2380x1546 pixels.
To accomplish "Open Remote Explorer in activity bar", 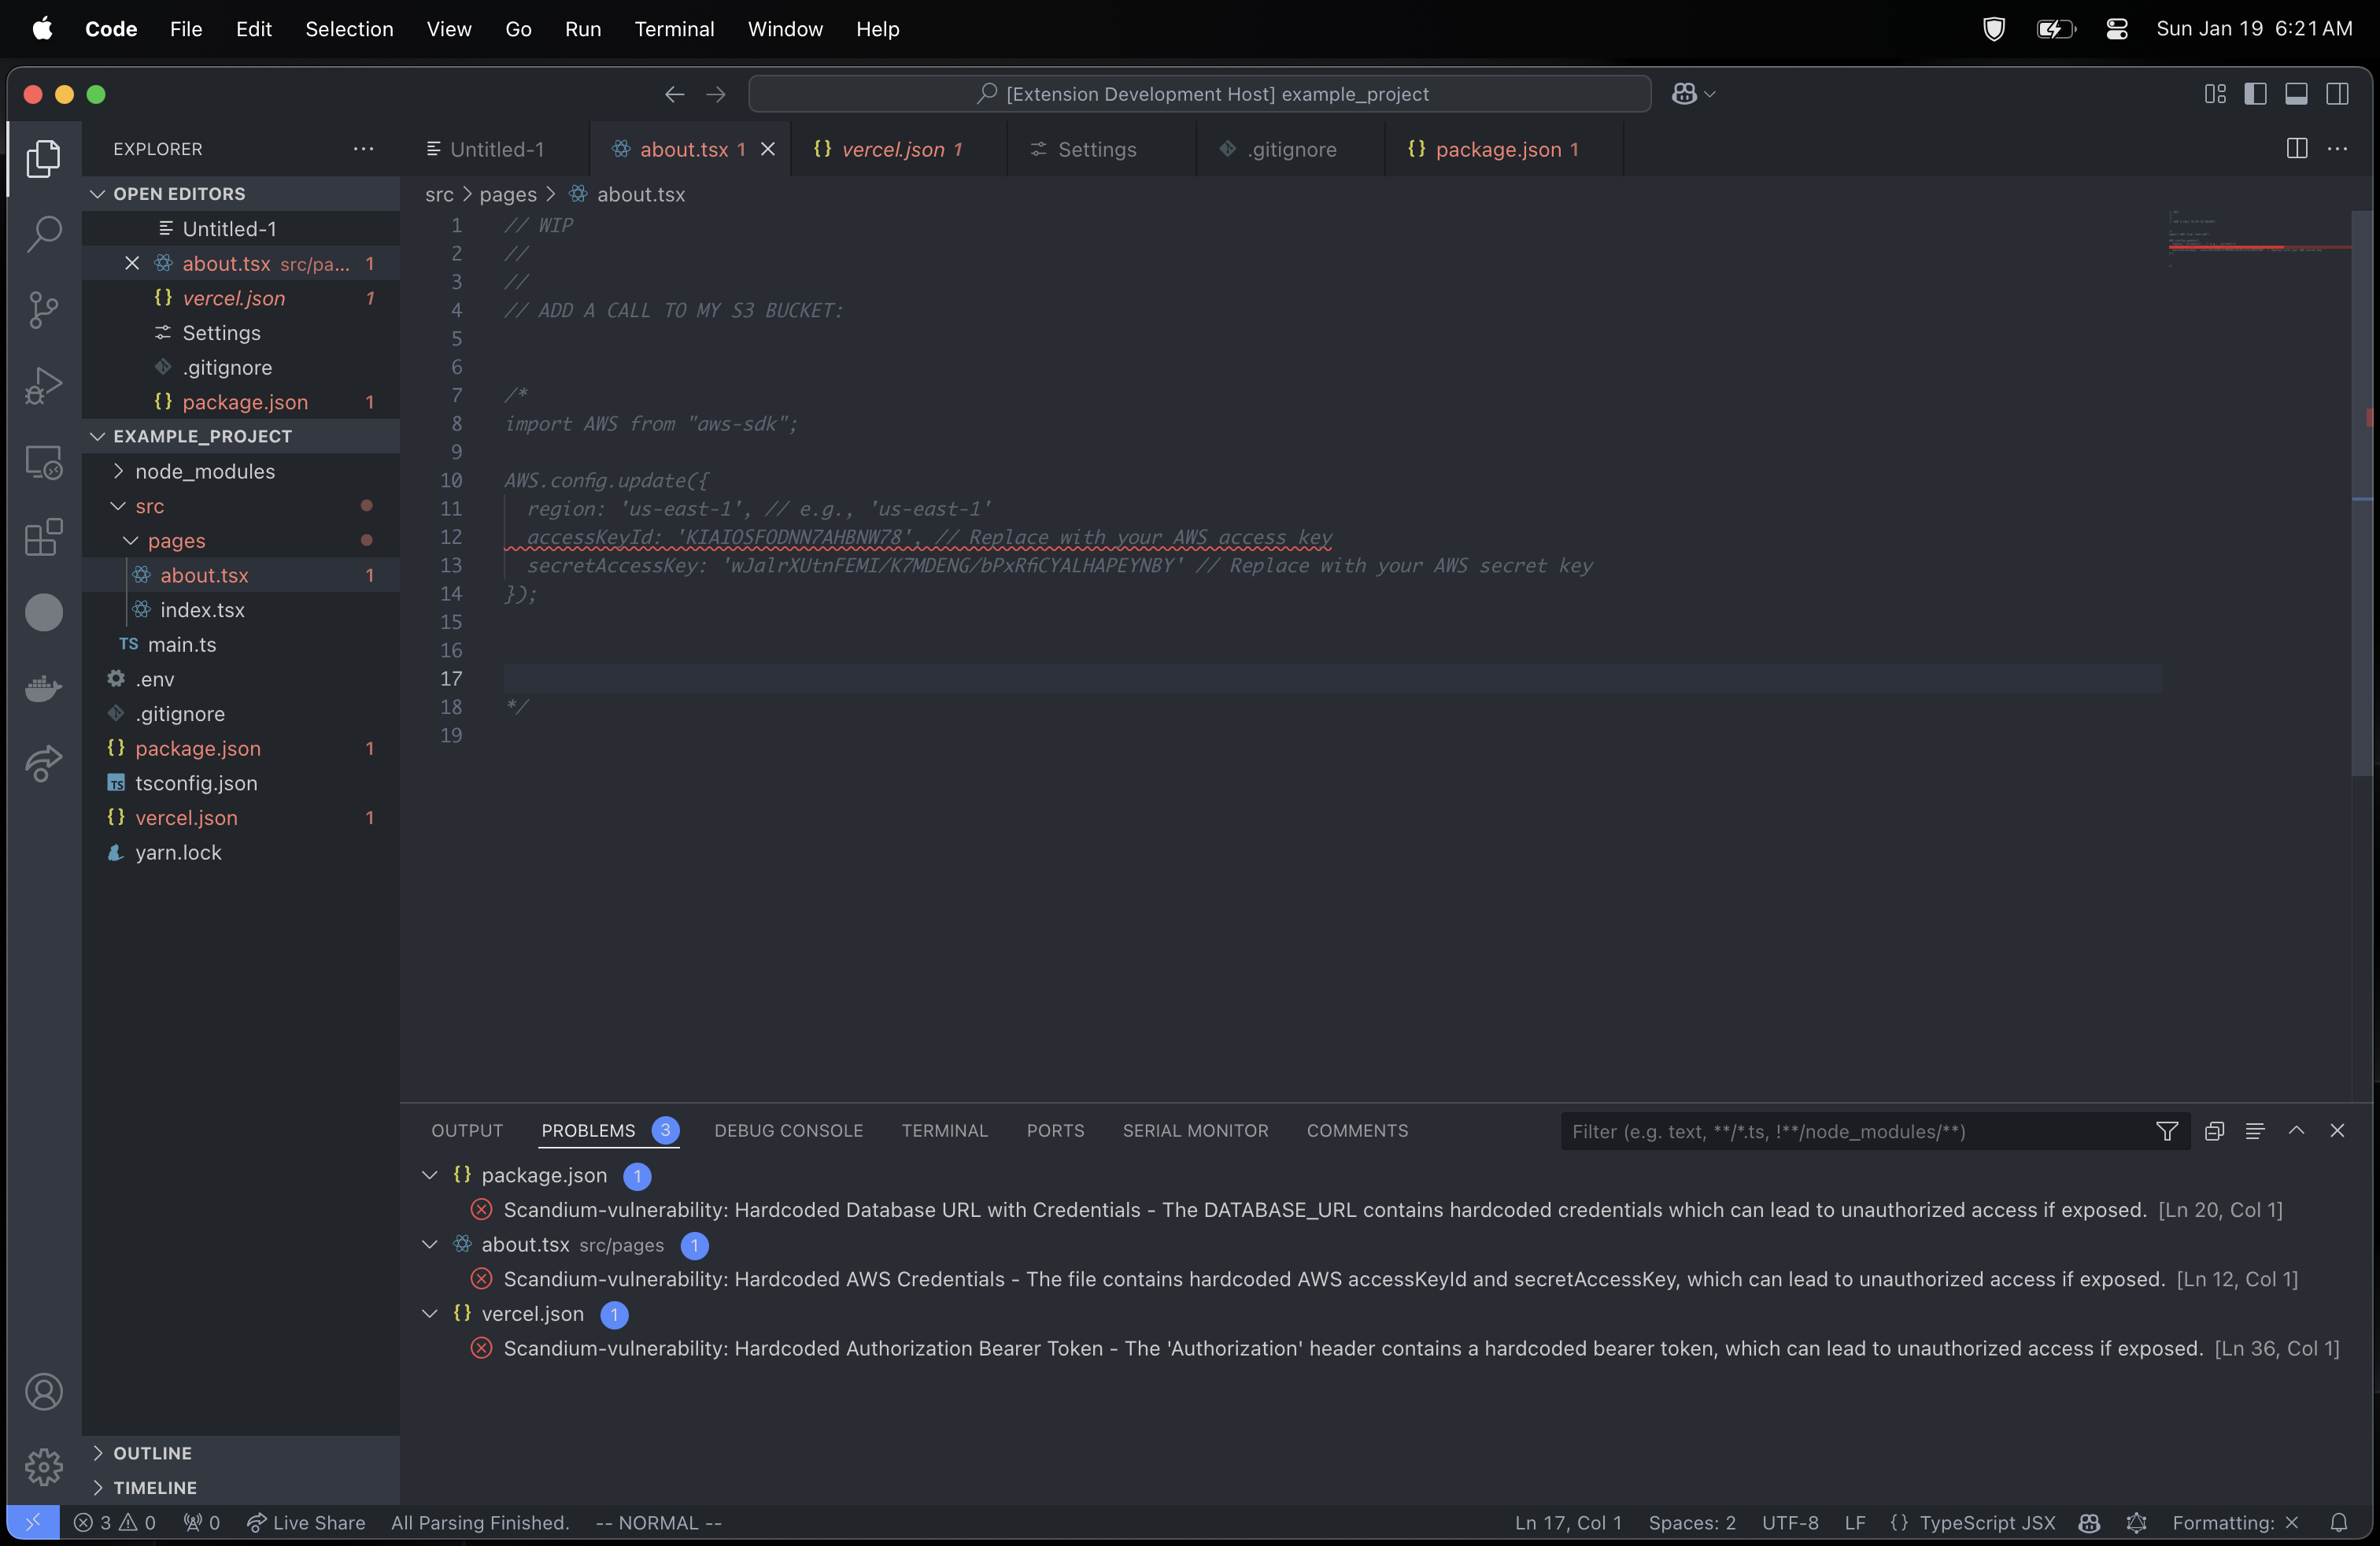I will pyautogui.click(x=44, y=462).
